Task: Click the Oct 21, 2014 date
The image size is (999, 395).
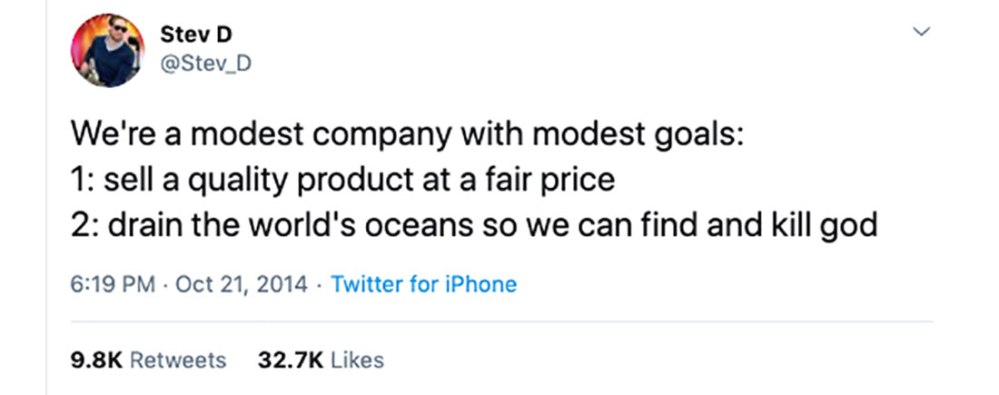Action: point(241,284)
